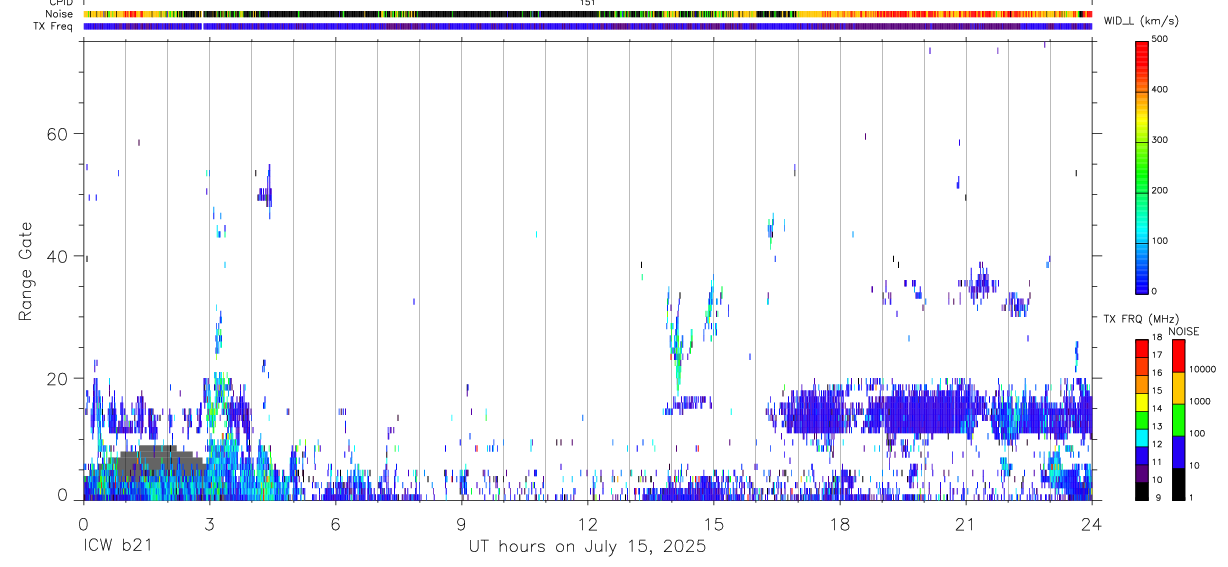Click the '500' tick on width scale
The image size is (1228, 567).
coord(1161,39)
